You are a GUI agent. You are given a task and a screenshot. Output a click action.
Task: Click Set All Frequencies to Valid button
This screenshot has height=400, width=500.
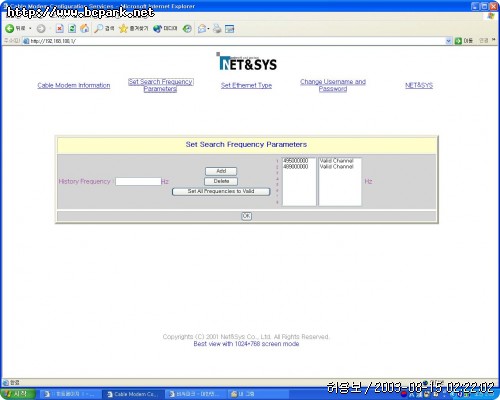[221, 192]
